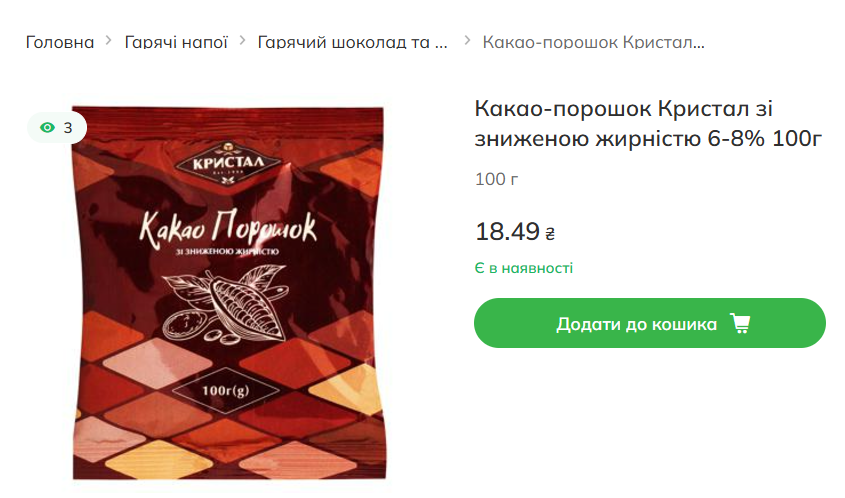Click chevron after Гарячі напої breadcrumb
This screenshot has height=498, width=845.
point(243,40)
